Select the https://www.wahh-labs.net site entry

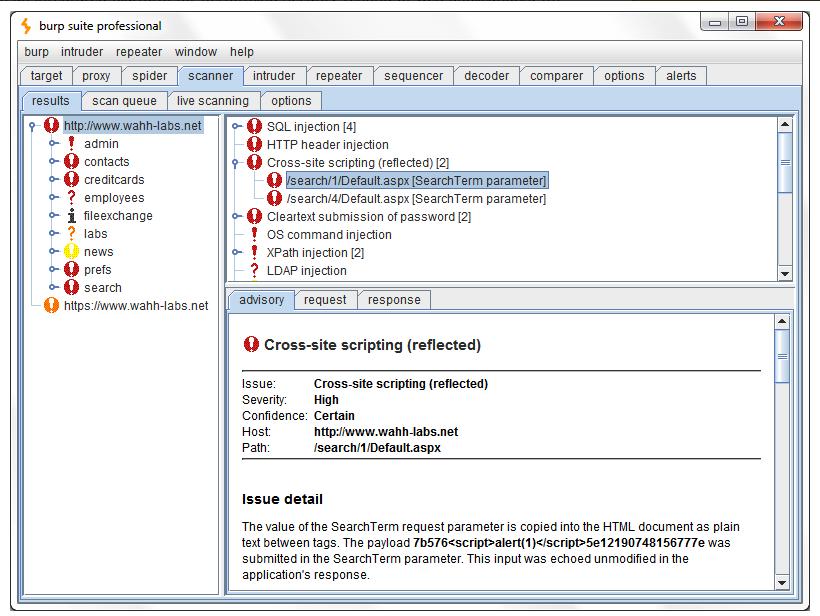[x=136, y=305]
